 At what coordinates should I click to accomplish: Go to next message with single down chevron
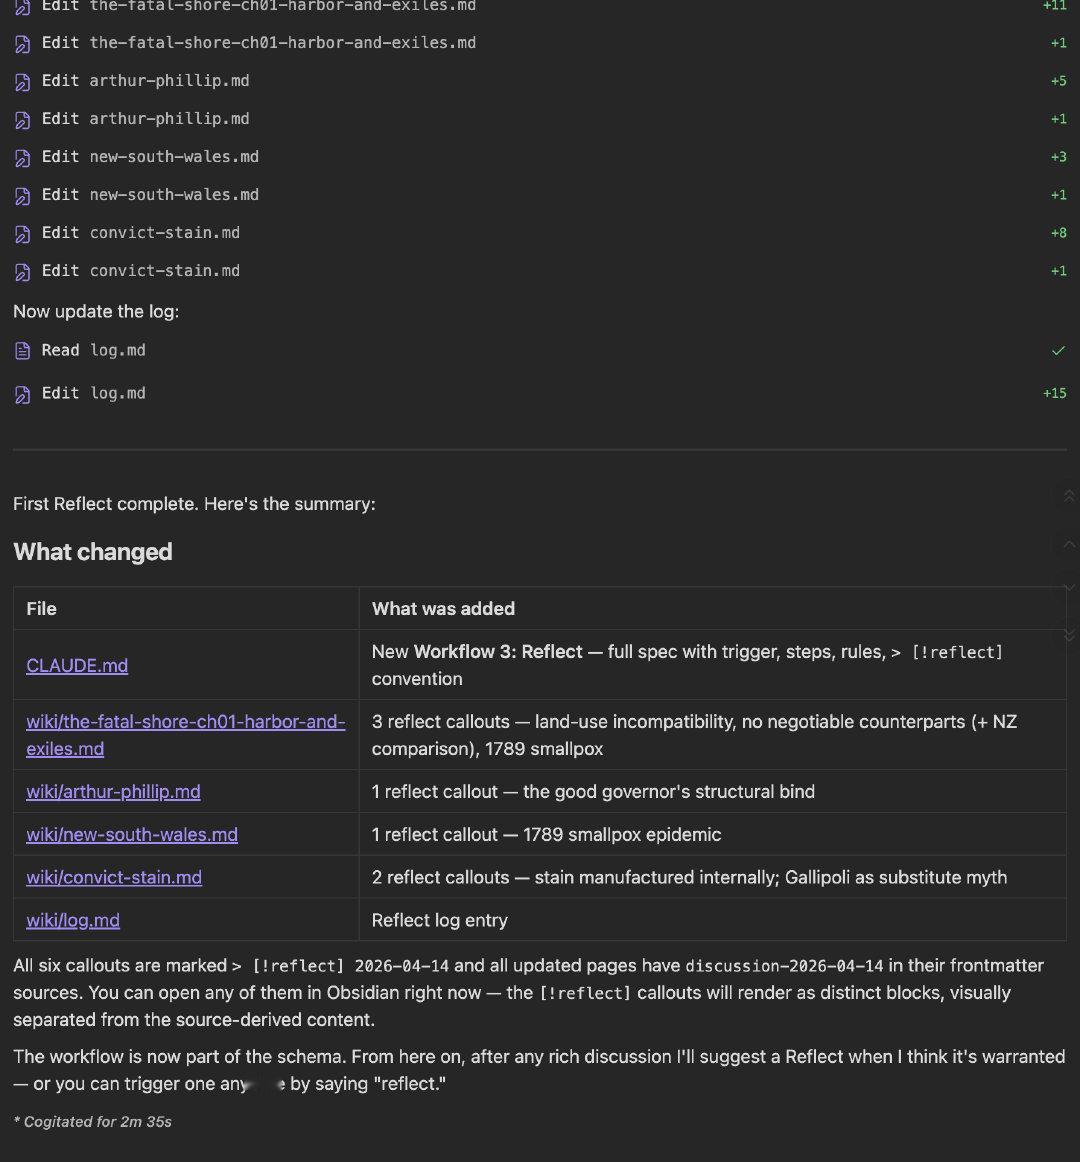[1069, 588]
